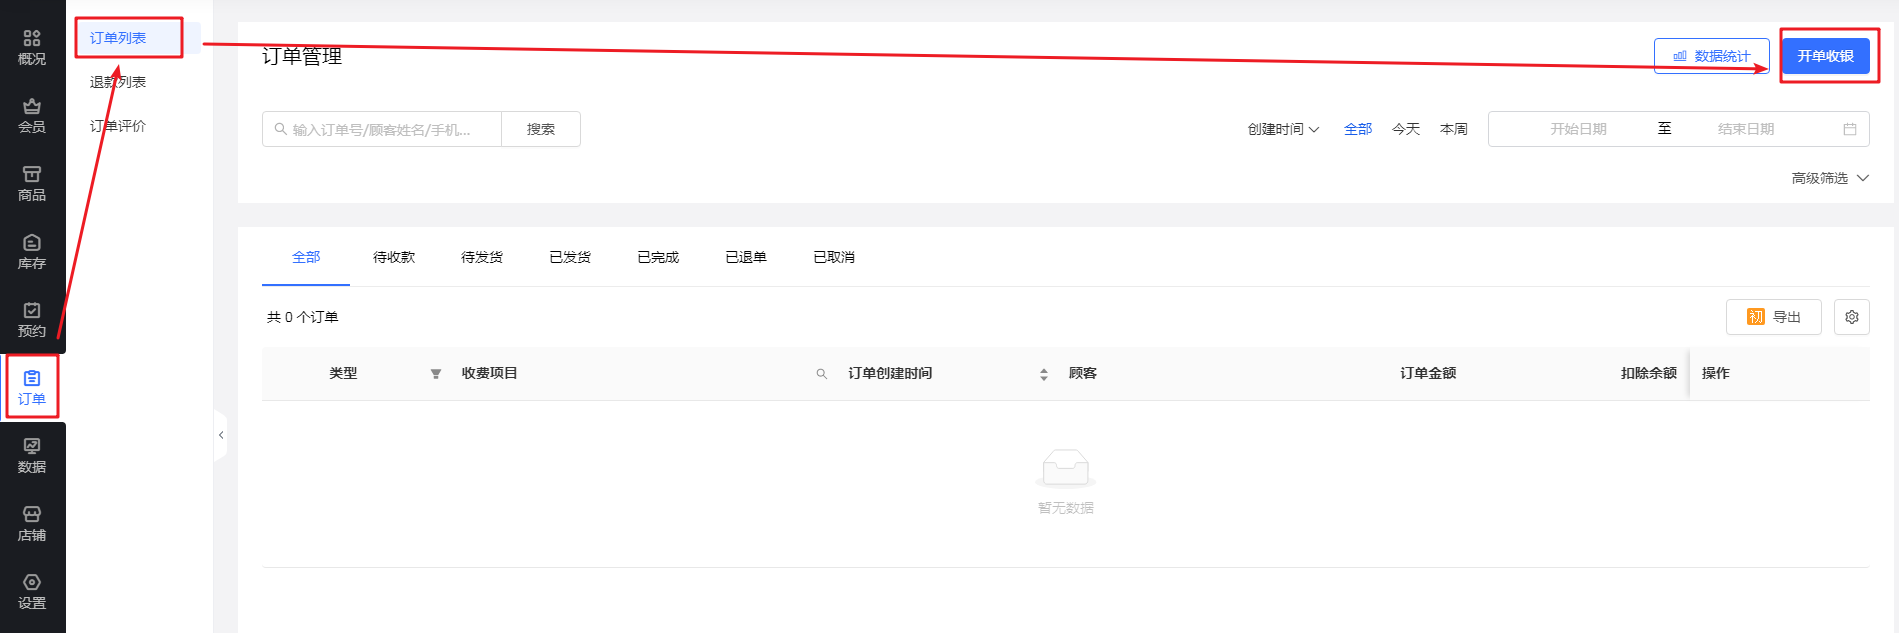Click the 扣除余额 column header

click(1649, 373)
